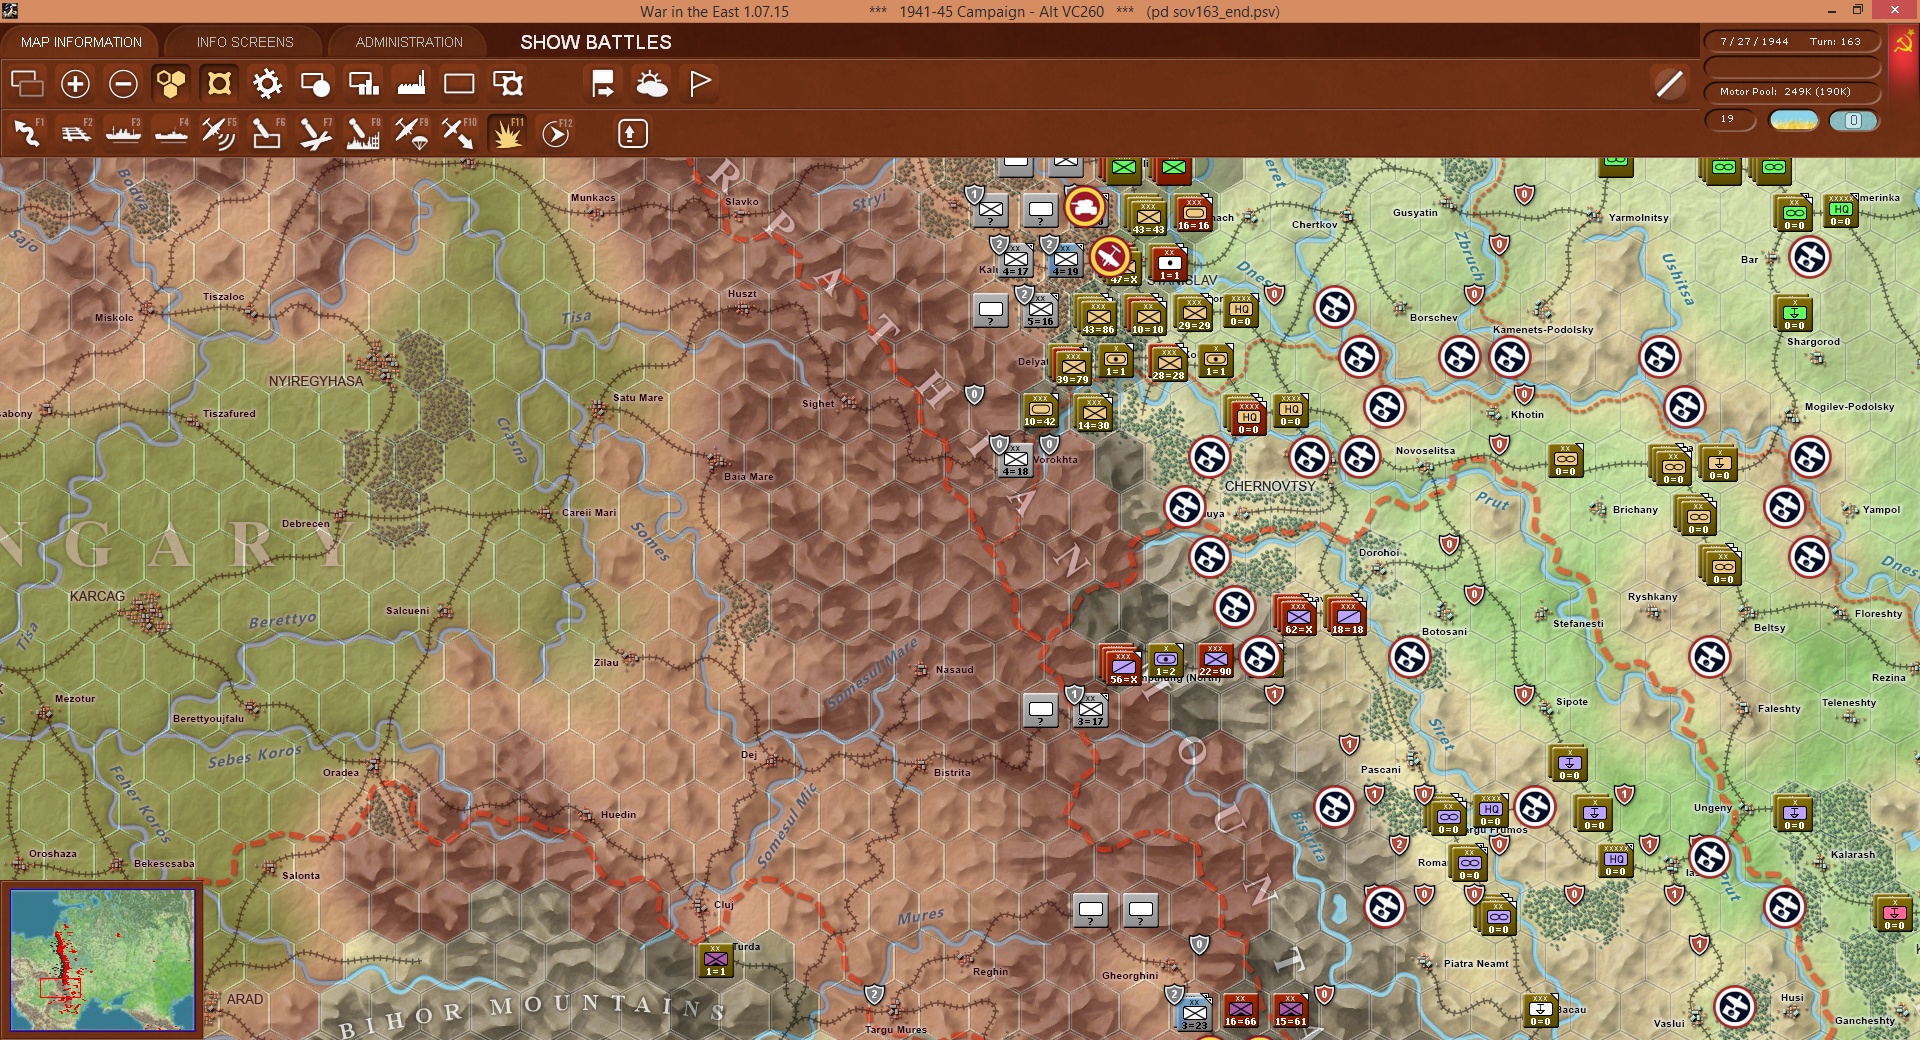Click the F12 end turn icon
The height and width of the screenshot is (1040, 1920).
tap(556, 133)
